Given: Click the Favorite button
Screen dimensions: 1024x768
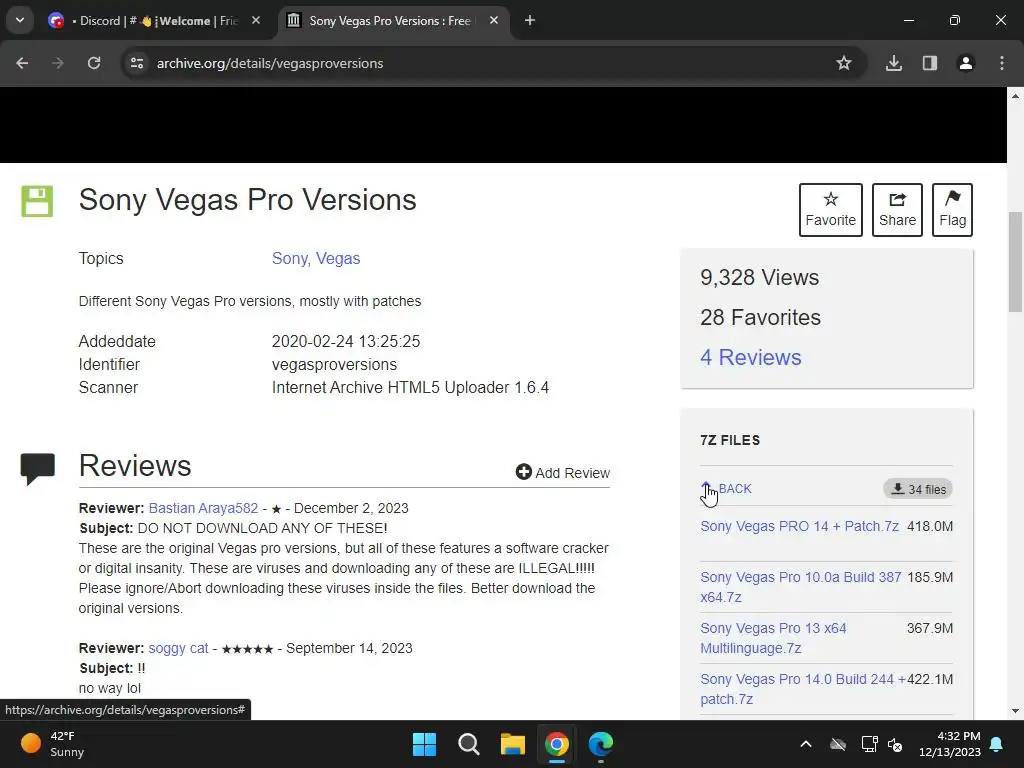Looking at the screenshot, I should coord(831,210).
